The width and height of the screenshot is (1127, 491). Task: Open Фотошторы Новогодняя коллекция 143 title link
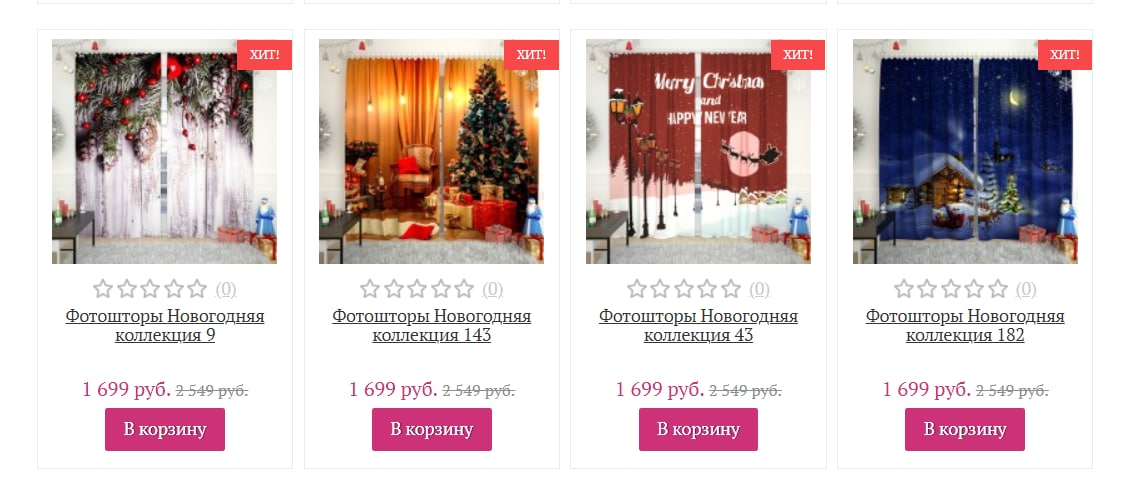[431, 326]
